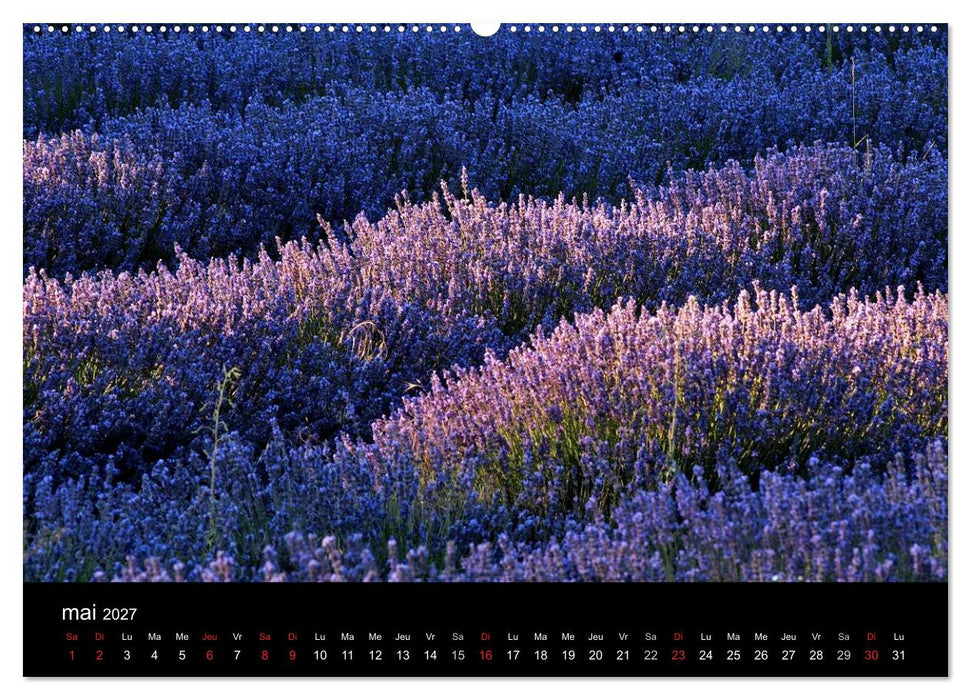Click the red 'Jeu' label above day 6

209,637
